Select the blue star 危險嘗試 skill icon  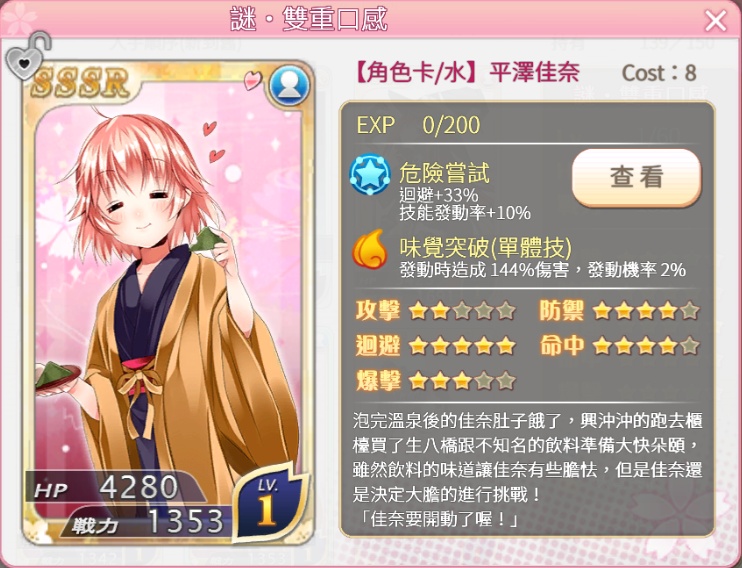click(370, 174)
